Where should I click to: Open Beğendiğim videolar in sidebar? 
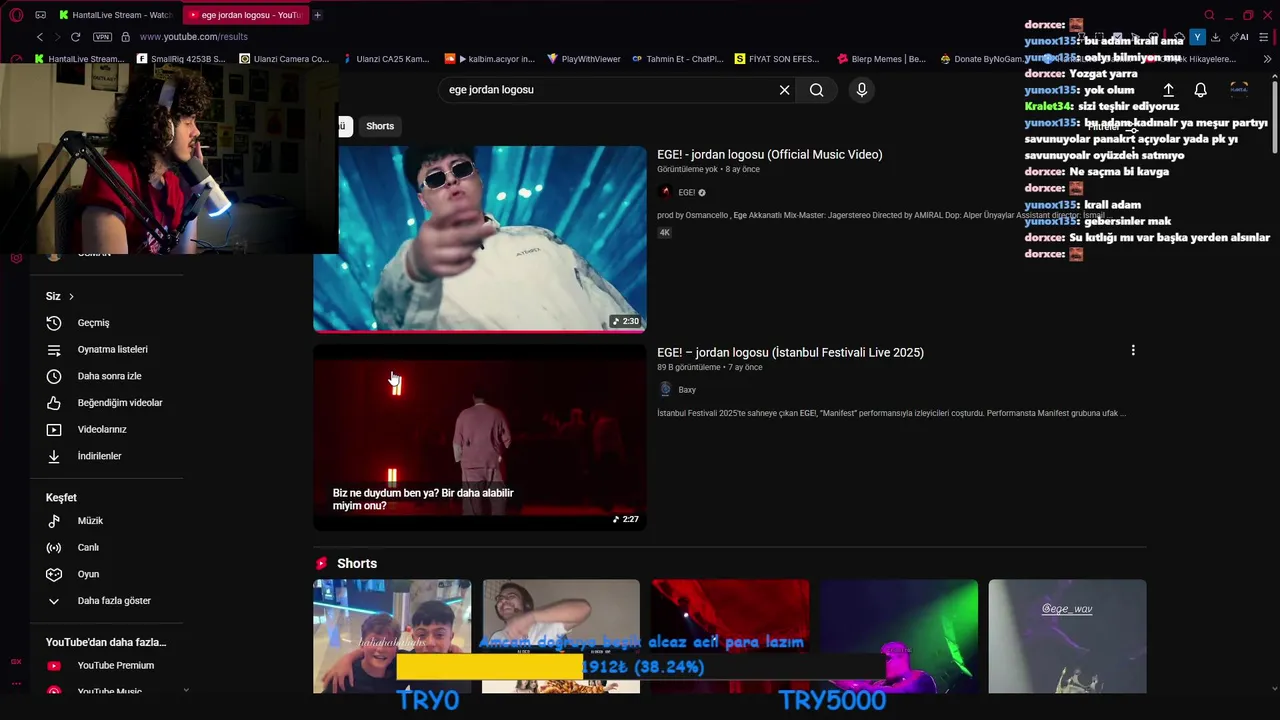click(x=107, y=403)
